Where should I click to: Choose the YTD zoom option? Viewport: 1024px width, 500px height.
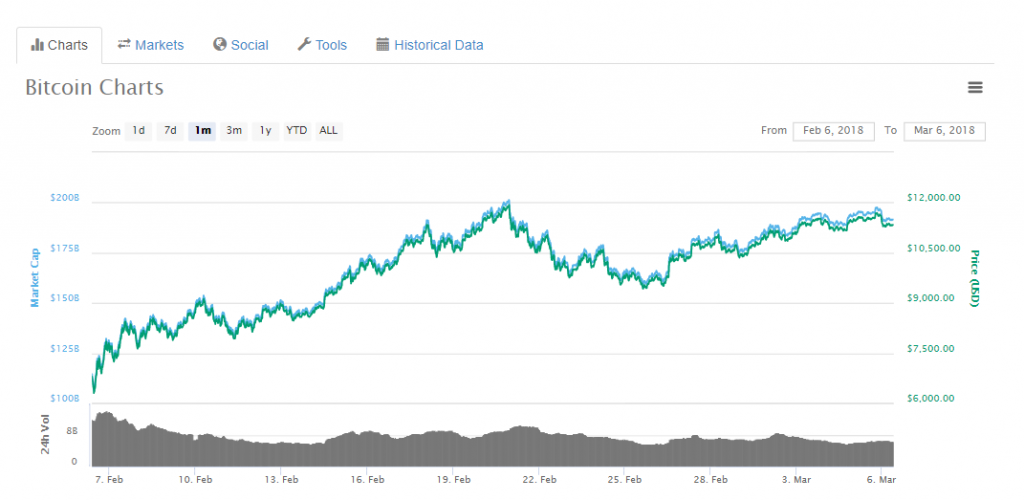(296, 131)
